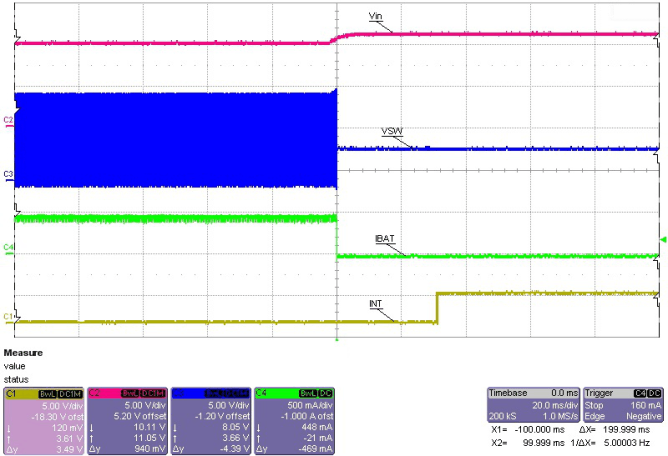
Task: Click the C4 ground level marker on left edge
Action: (x=8, y=245)
